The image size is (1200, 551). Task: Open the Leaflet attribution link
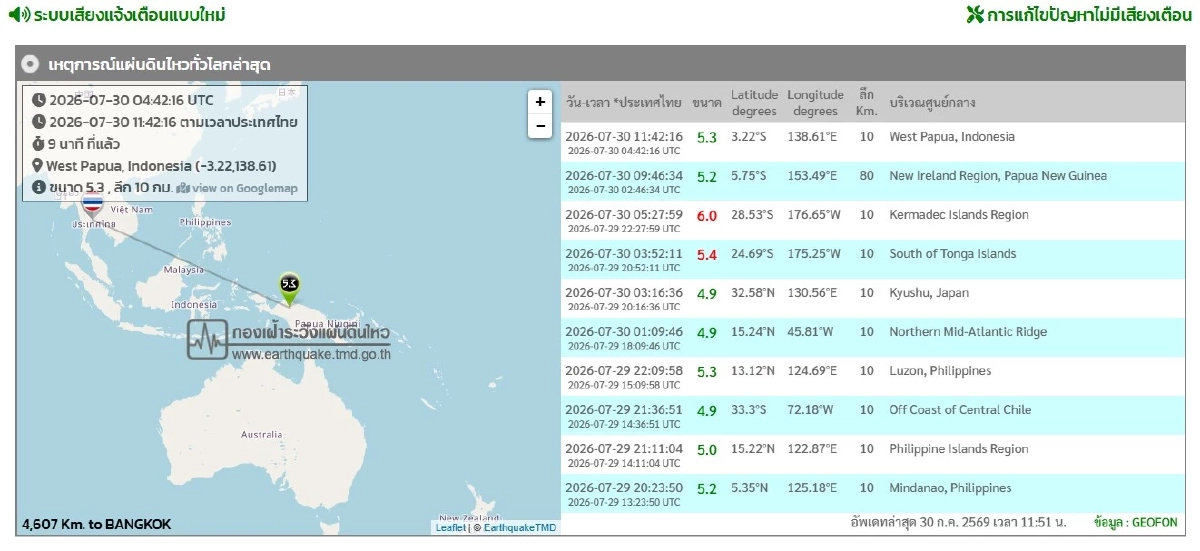[x=451, y=527]
